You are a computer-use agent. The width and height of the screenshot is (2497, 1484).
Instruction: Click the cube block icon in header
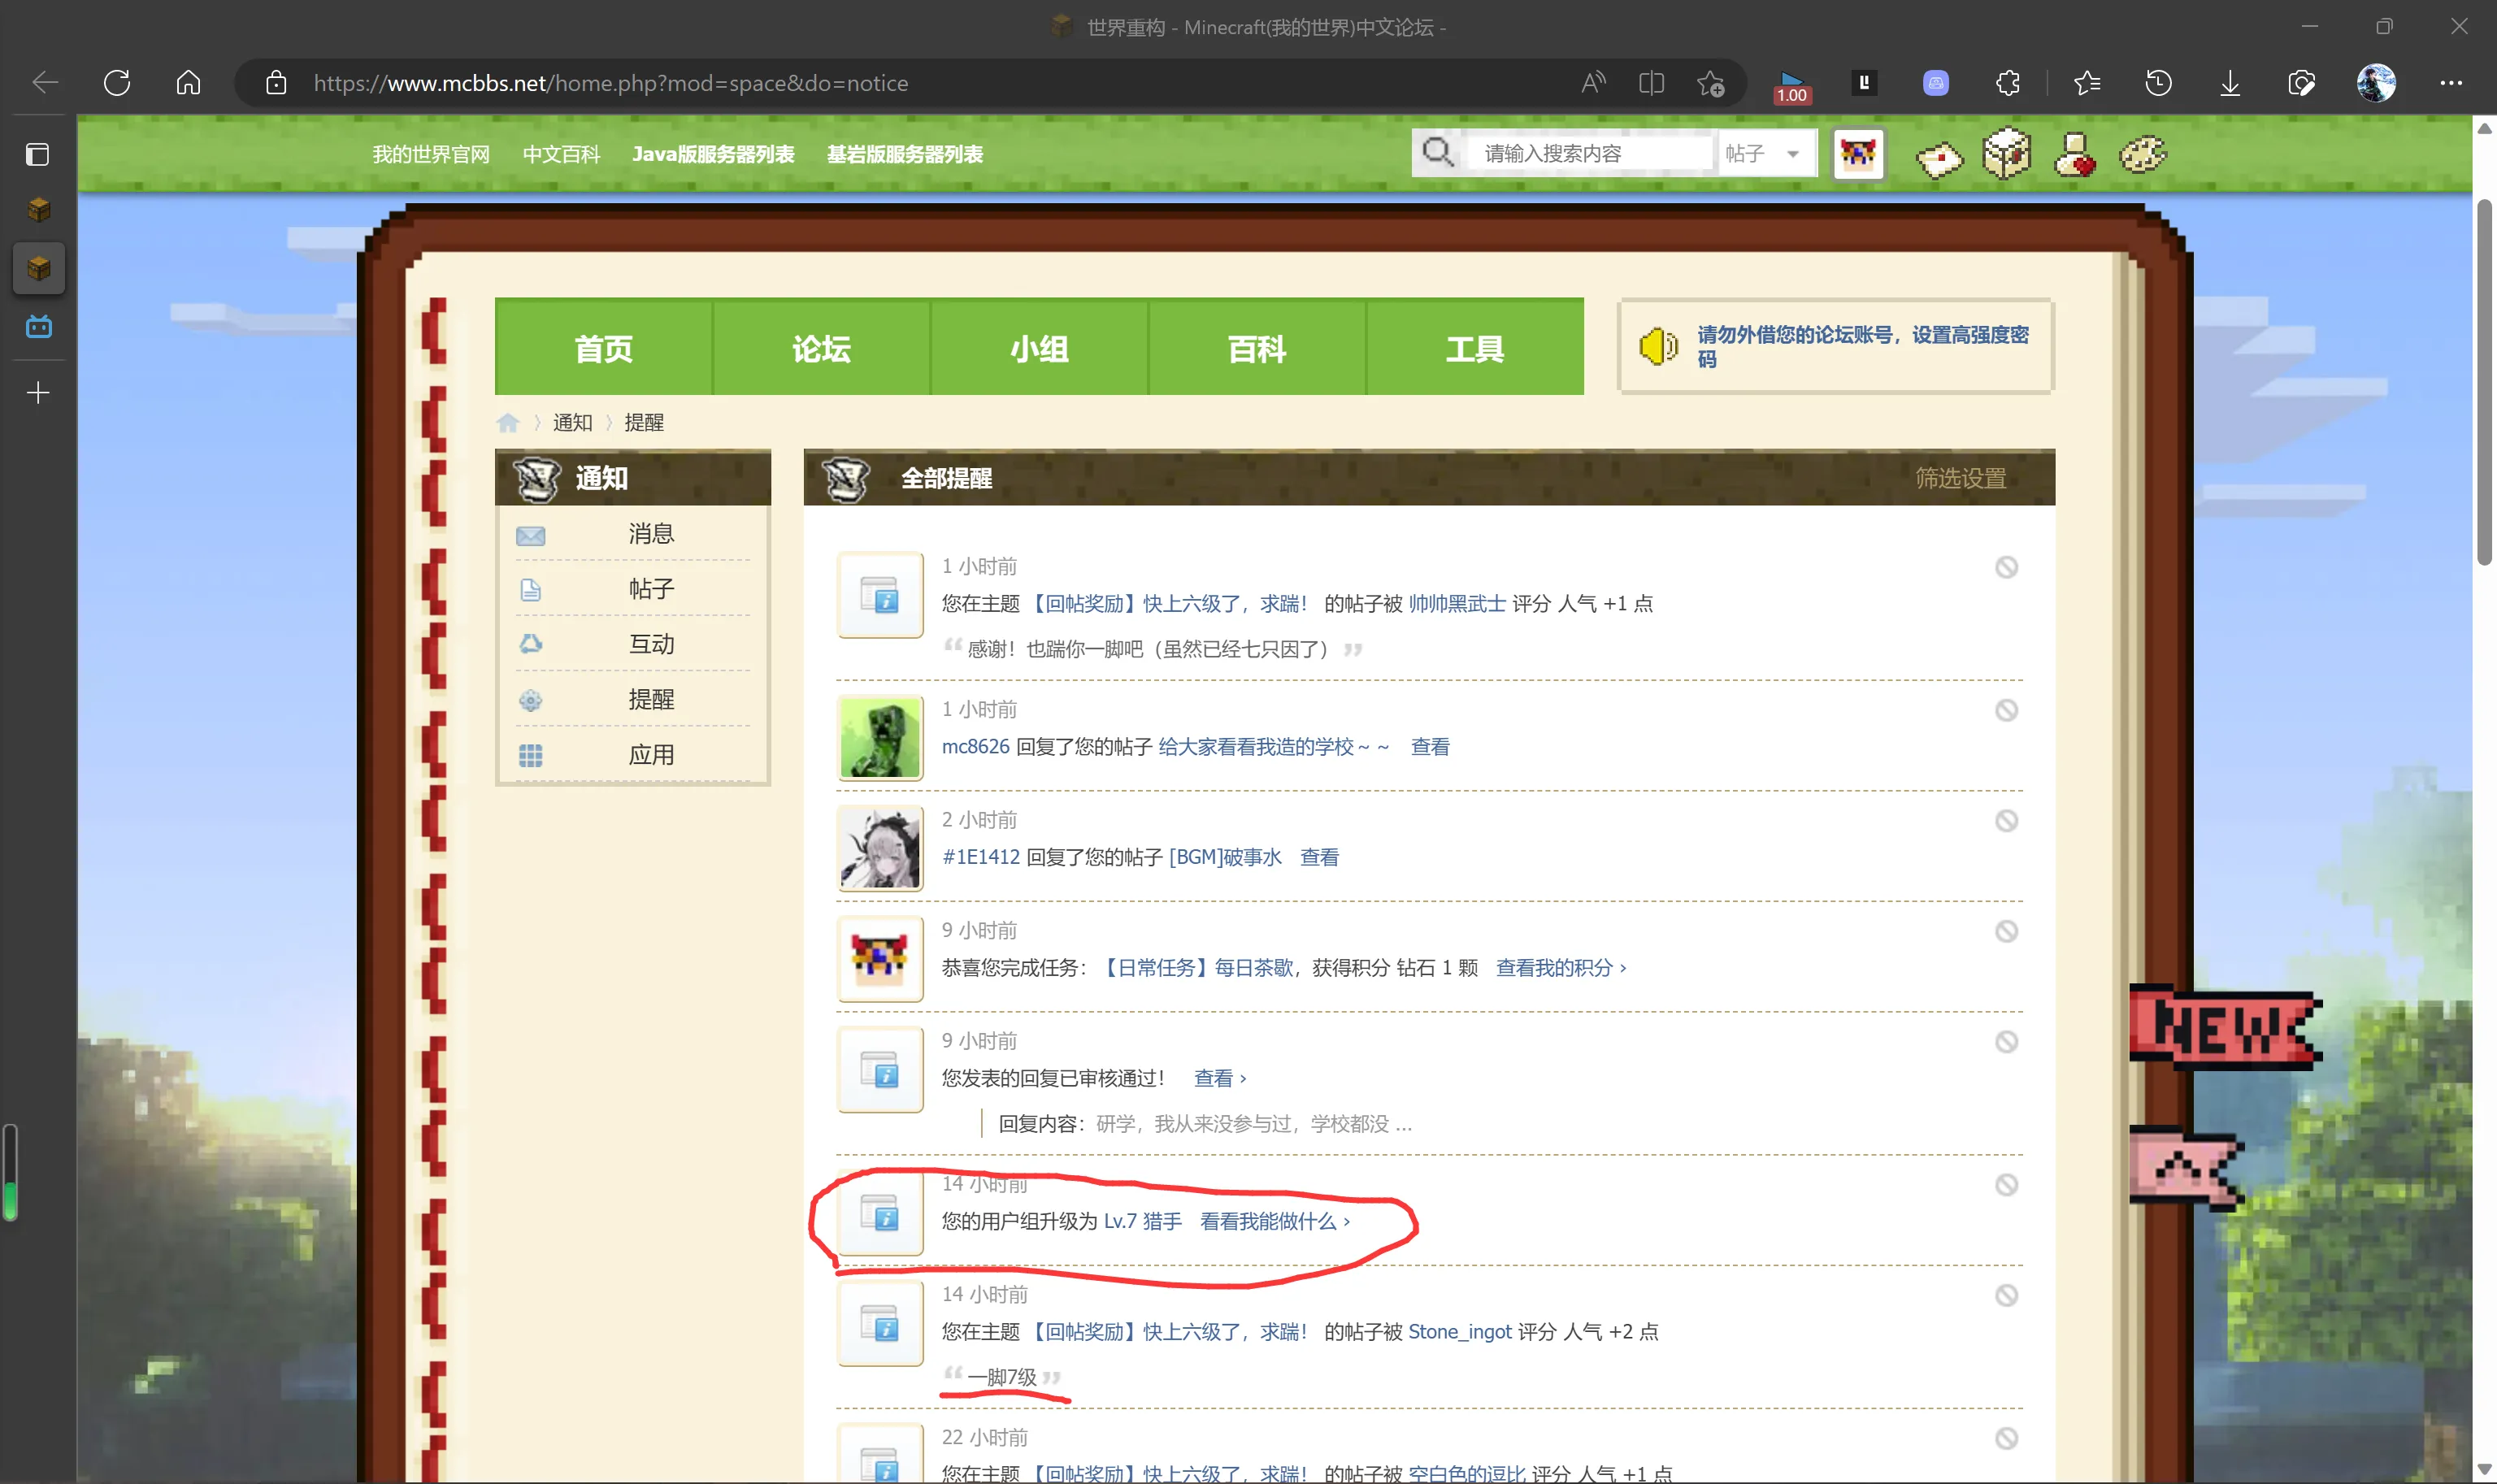[x=2007, y=154]
